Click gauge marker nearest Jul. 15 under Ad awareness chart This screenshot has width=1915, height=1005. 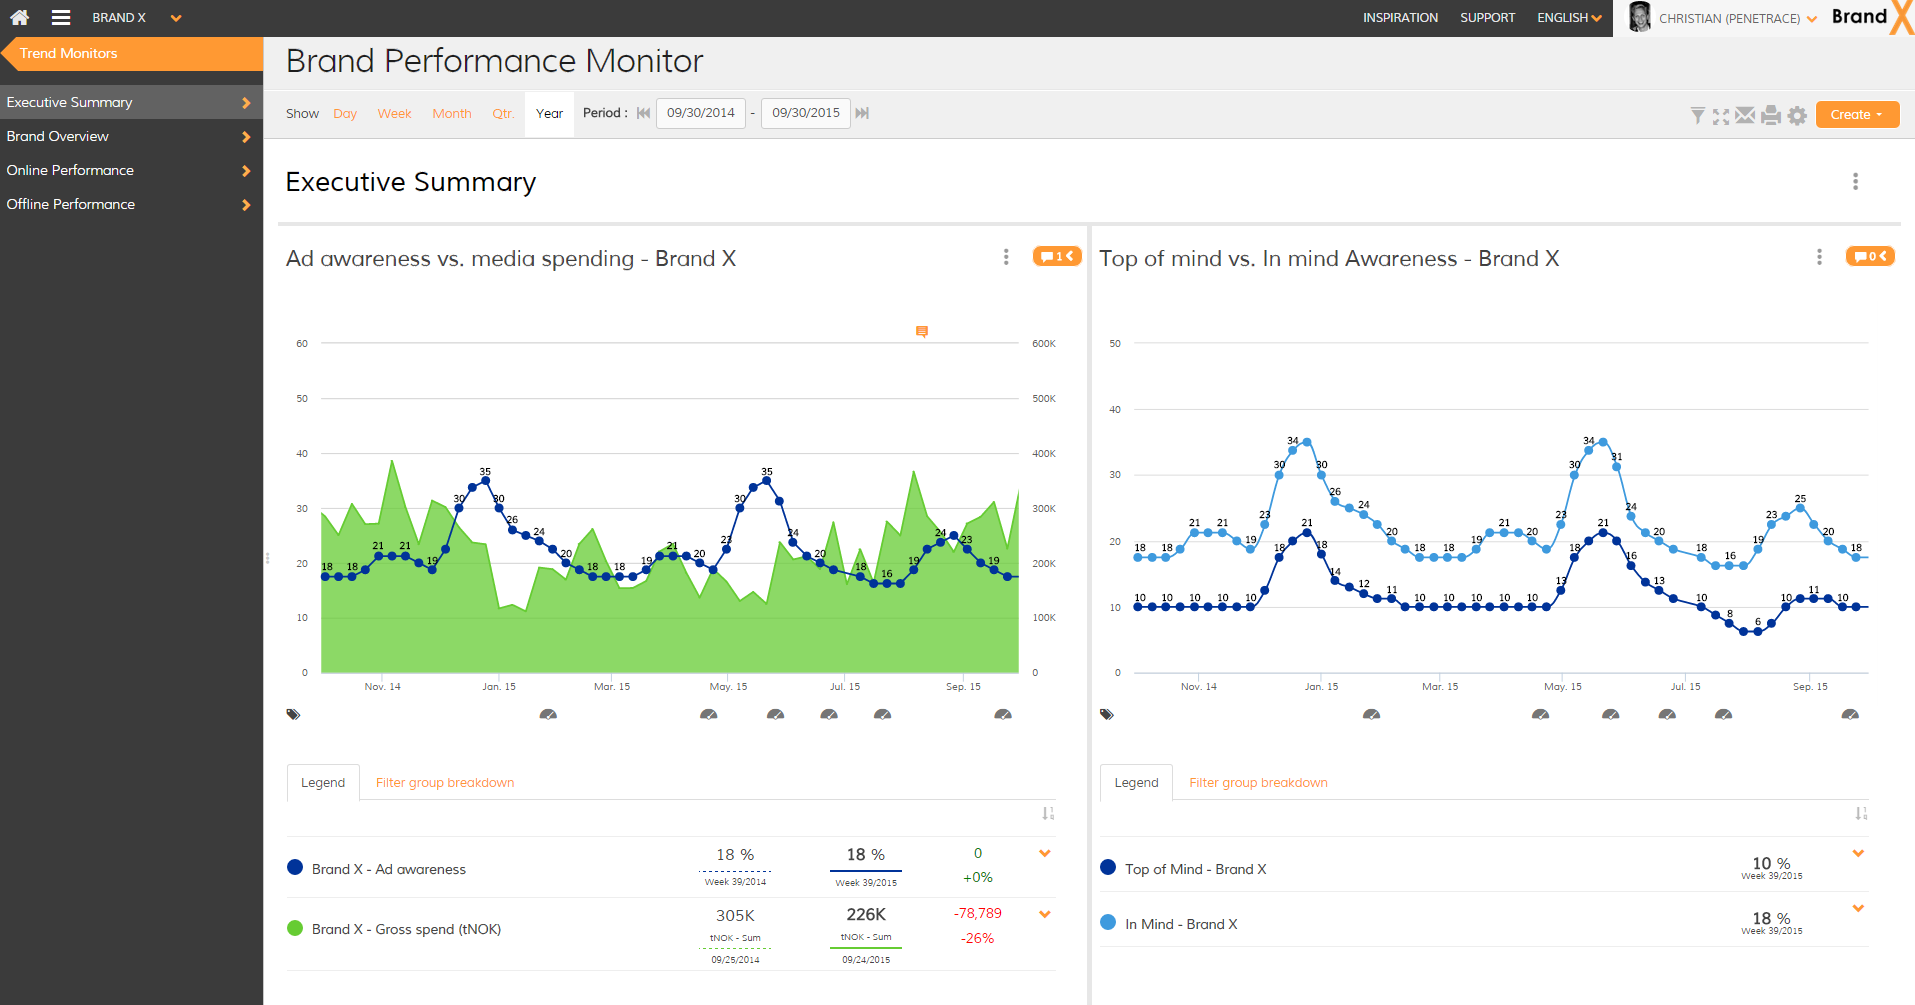pyautogui.click(x=829, y=714)
